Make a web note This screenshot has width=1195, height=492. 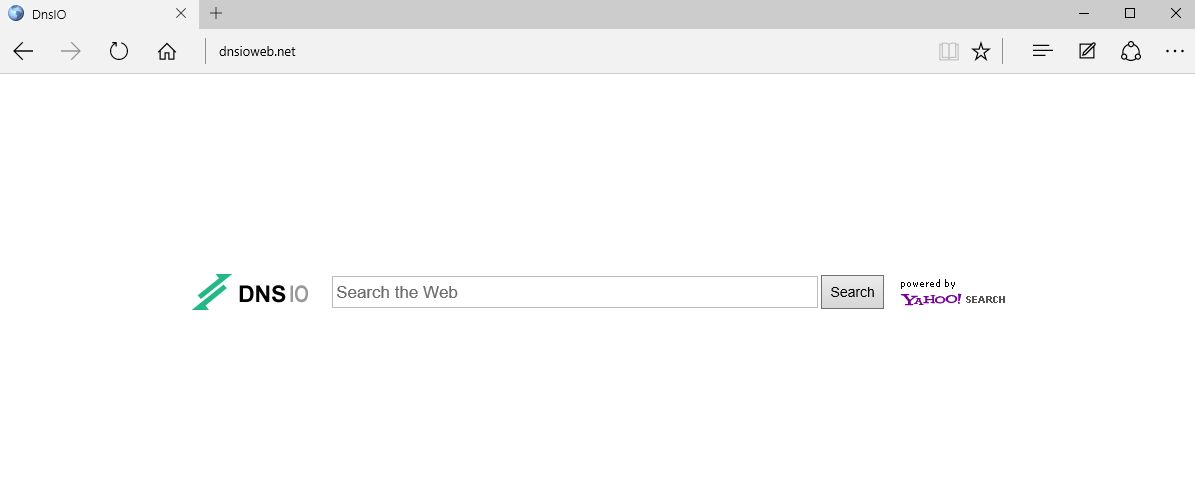click(1087, 51)
